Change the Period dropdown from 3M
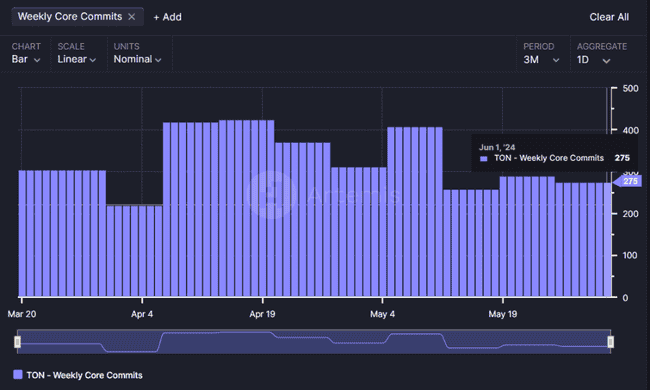Image resolution: width=650 pixels, height=390 pixels. [x=541, y=60]
